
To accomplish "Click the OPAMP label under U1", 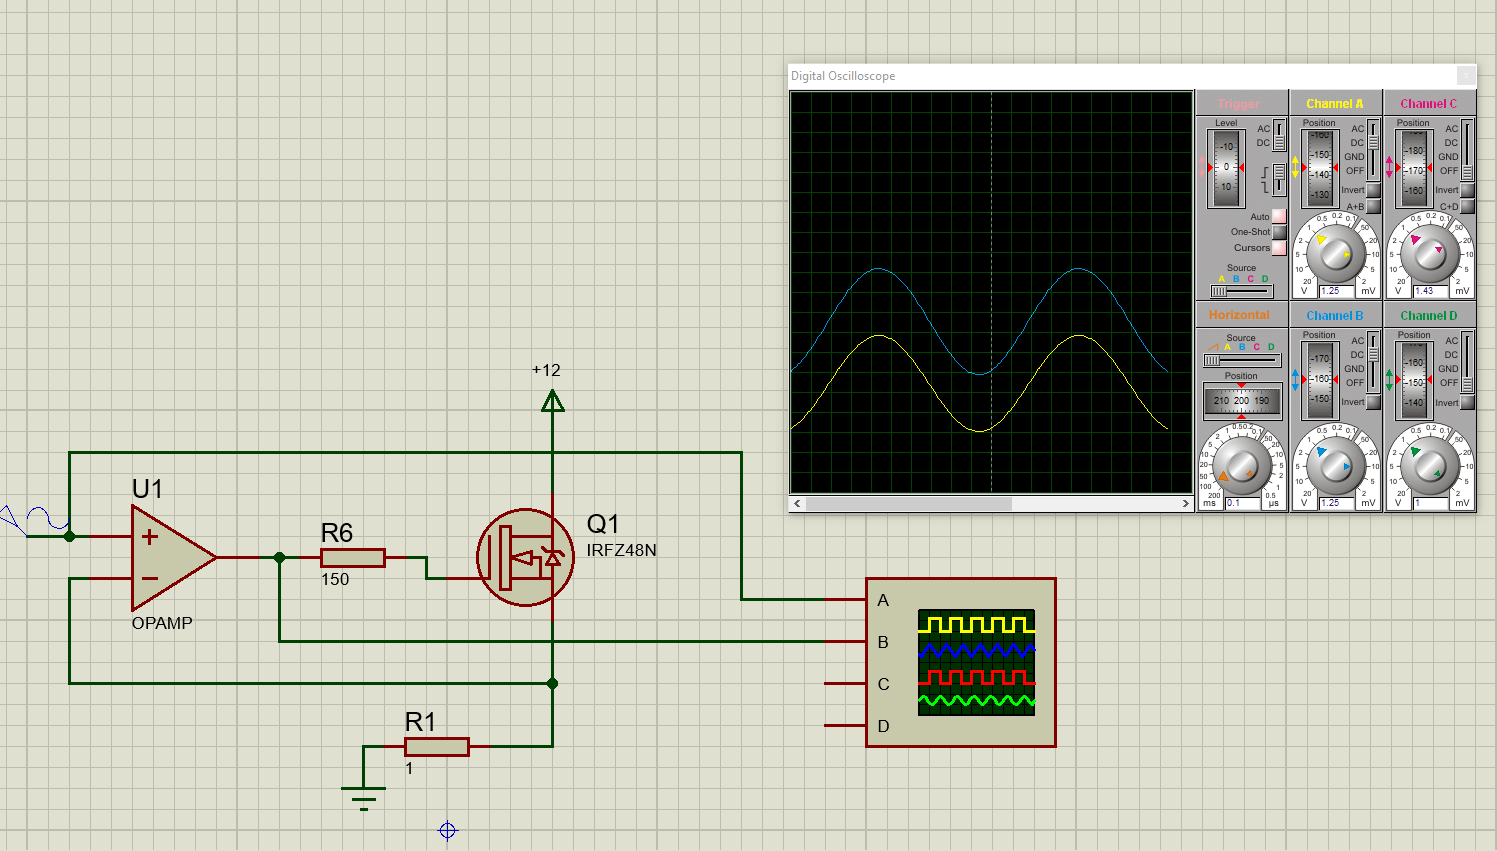I will coord(162,623).
